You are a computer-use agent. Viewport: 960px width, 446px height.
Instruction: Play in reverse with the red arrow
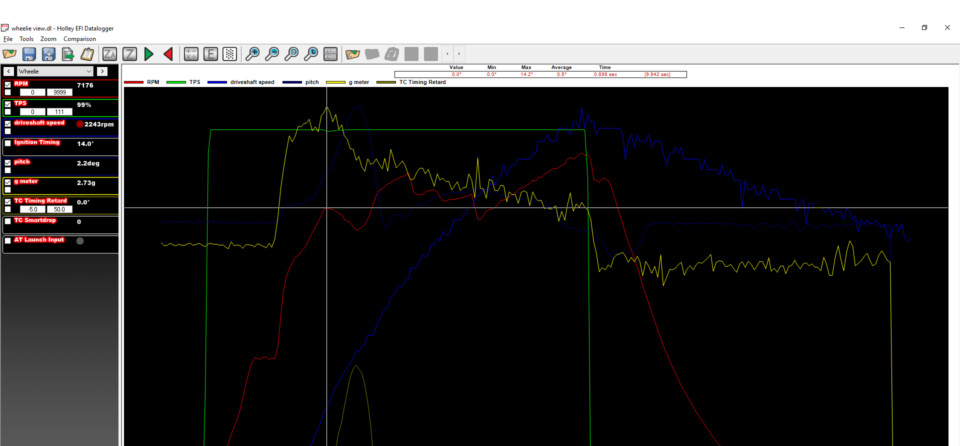click(x=168, y=54)
